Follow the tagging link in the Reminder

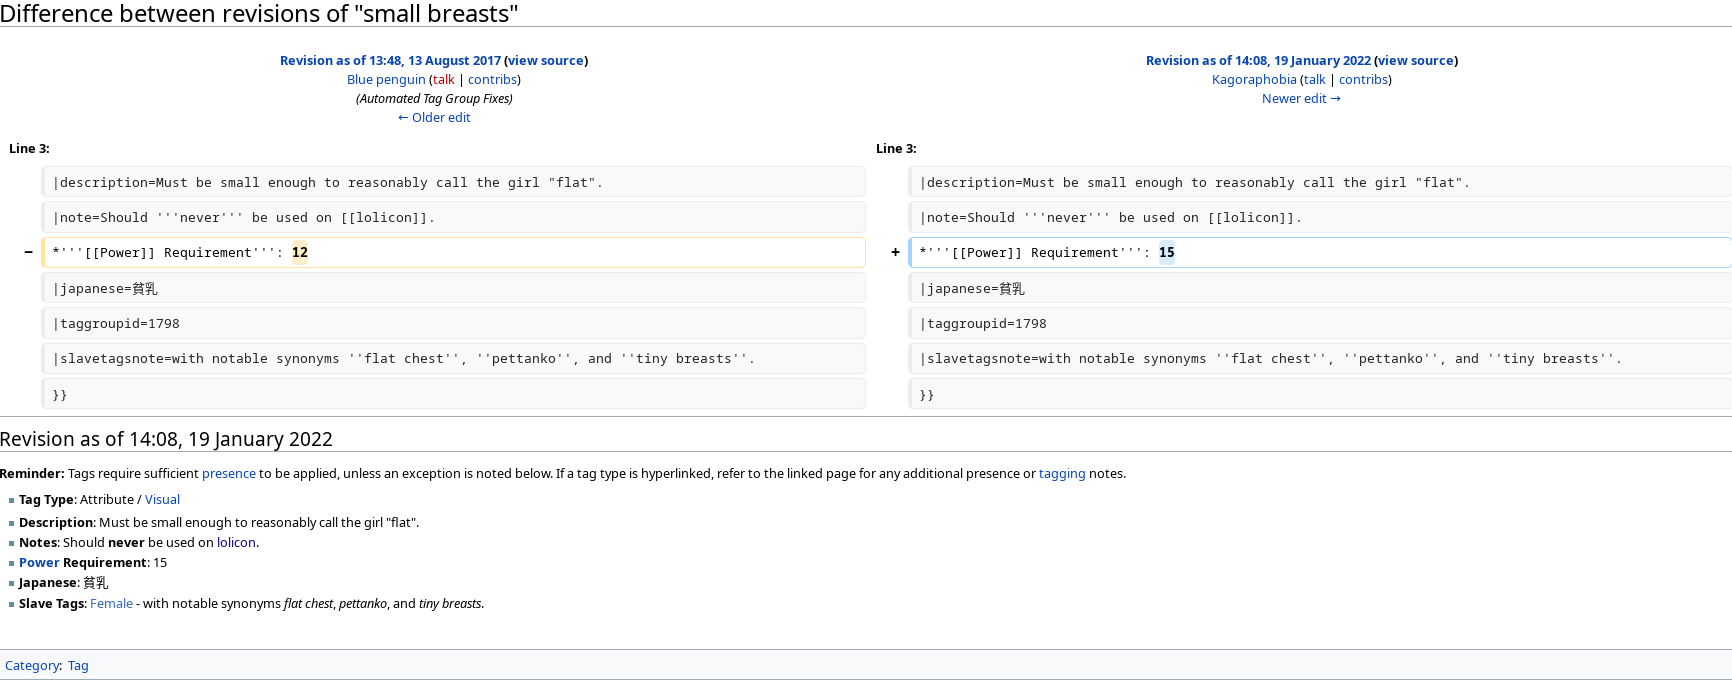1062,474
